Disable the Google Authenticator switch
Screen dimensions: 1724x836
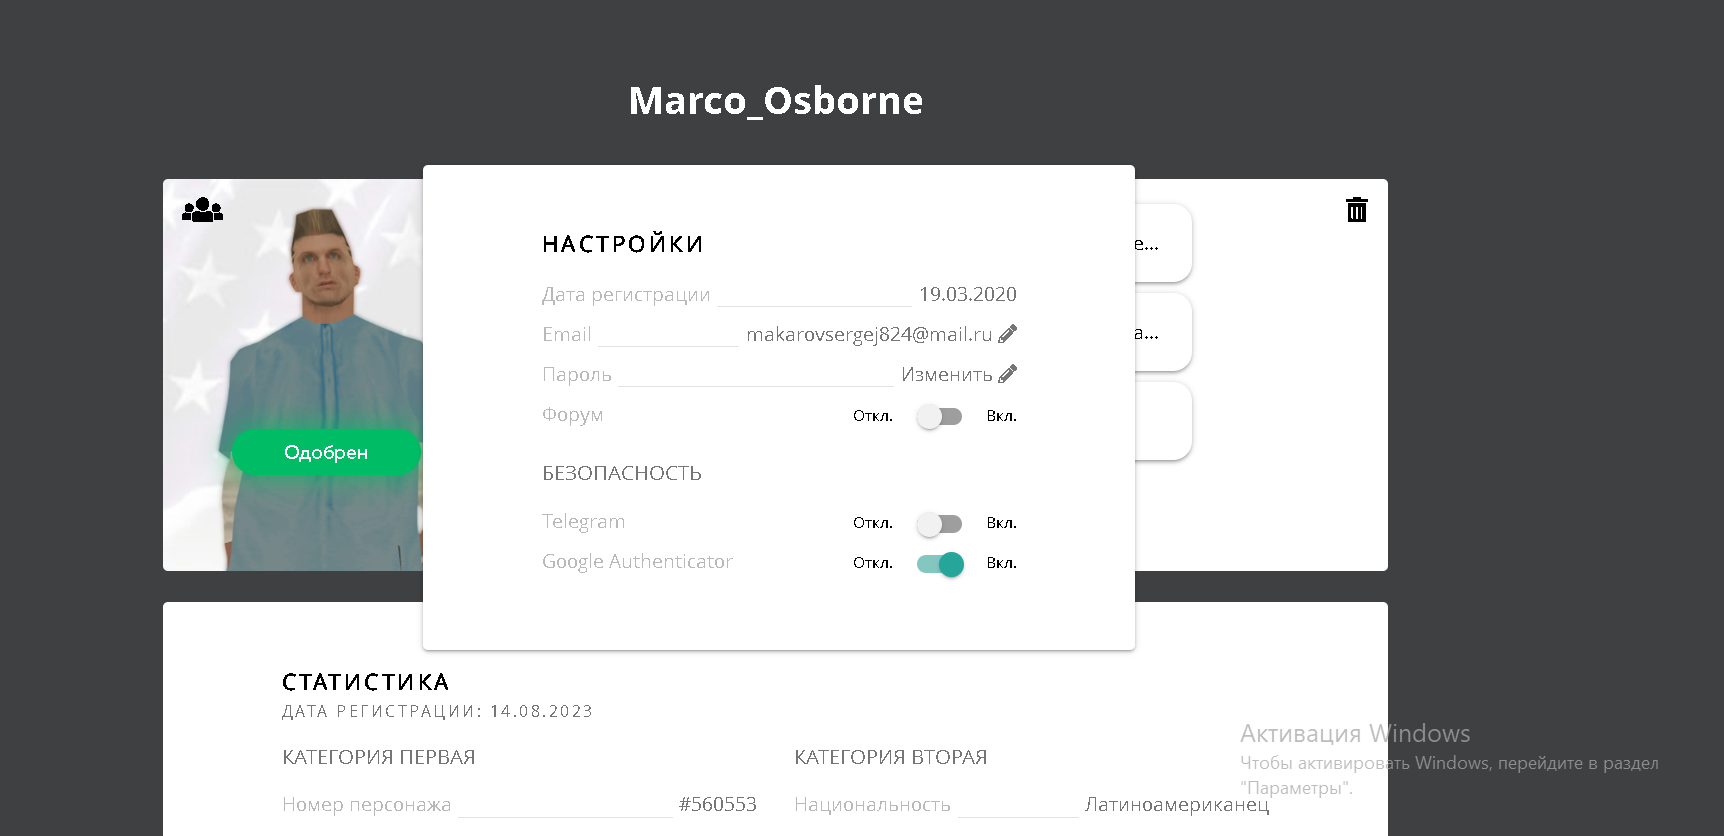tap(940, 564)
